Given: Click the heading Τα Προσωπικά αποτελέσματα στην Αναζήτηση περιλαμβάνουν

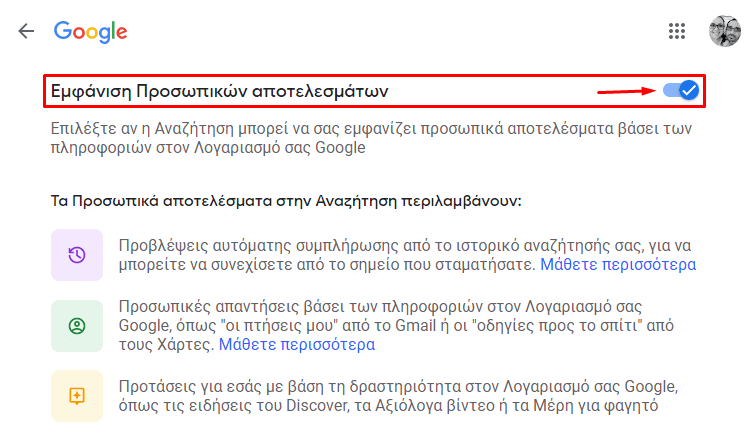Looking at the screenshot, I should [286, 201].
